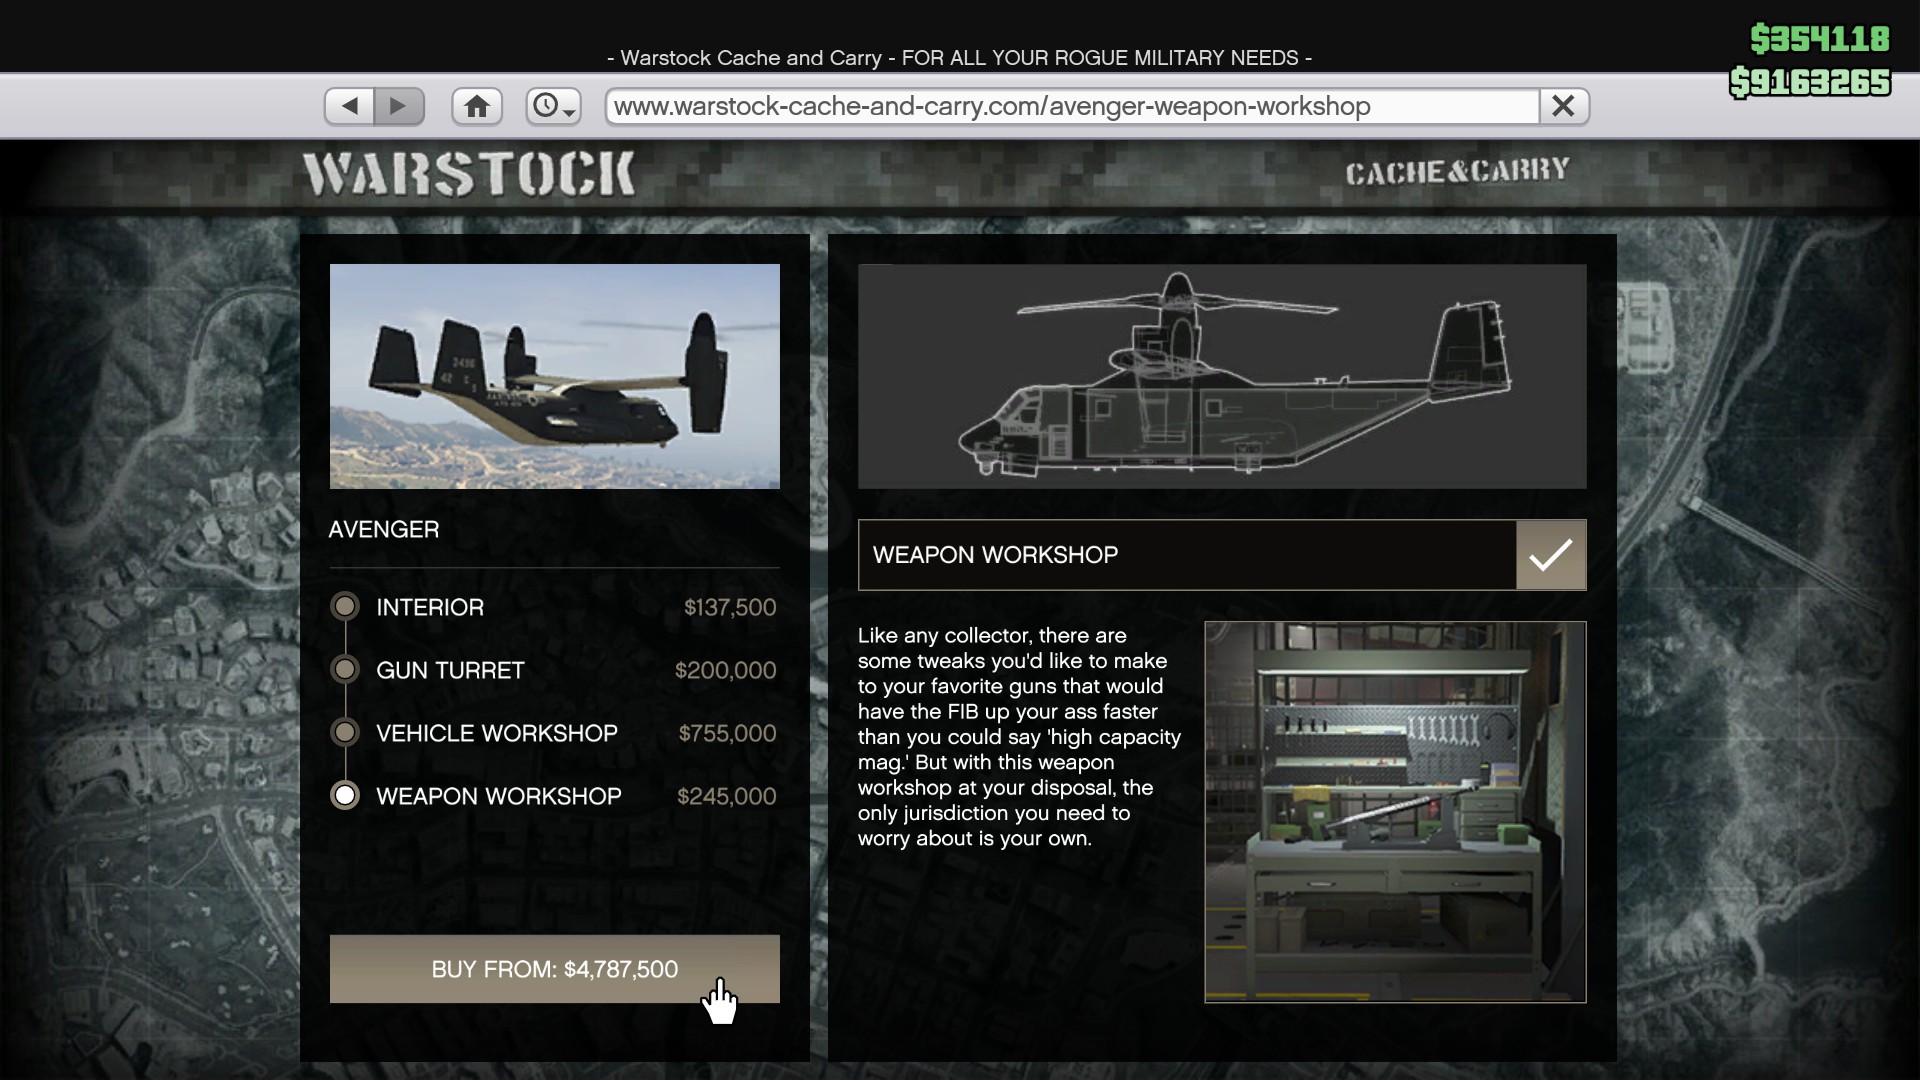Click the green cash balance counter

pos(1819,39)
